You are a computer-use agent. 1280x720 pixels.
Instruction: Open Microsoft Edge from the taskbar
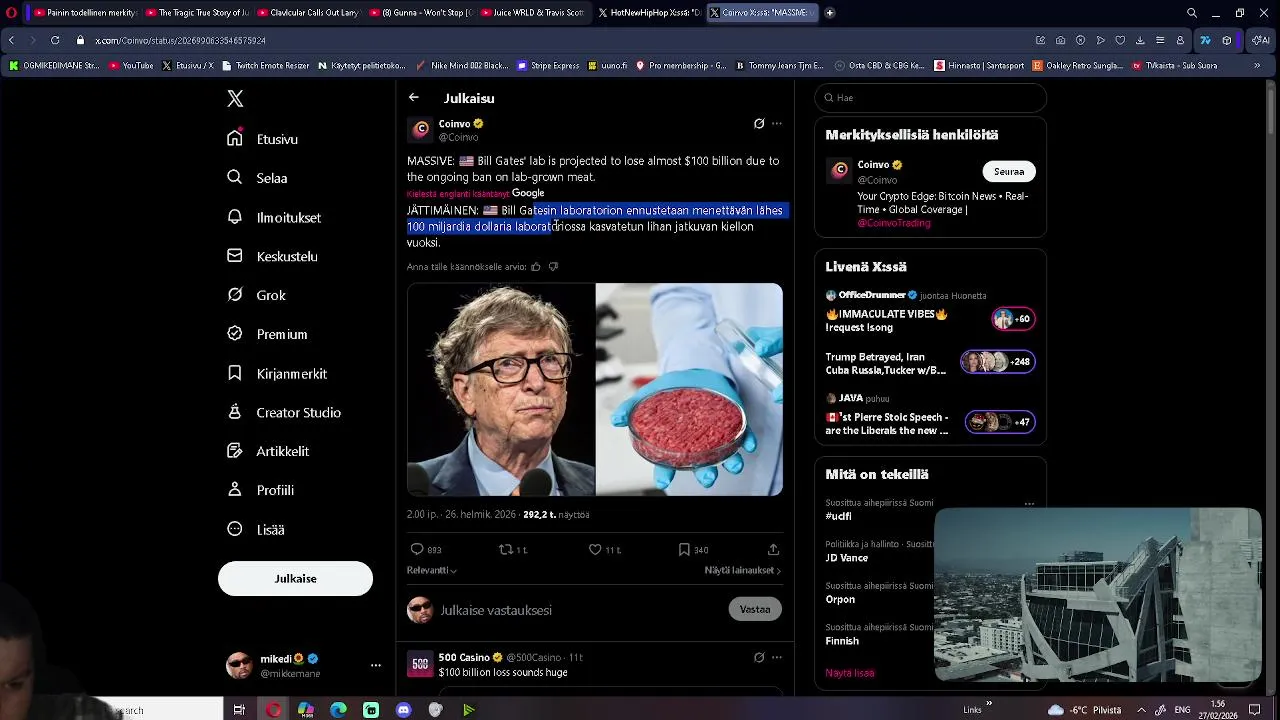click(338, 710)
